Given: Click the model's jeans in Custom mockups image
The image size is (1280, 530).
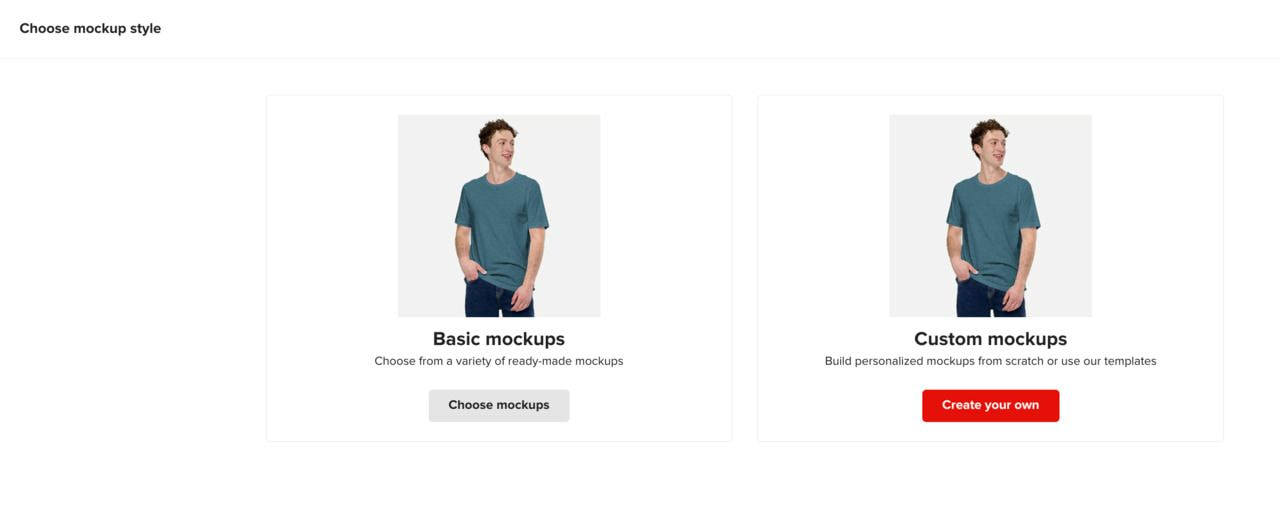Looking at the screenshot, I should (986, 300).
